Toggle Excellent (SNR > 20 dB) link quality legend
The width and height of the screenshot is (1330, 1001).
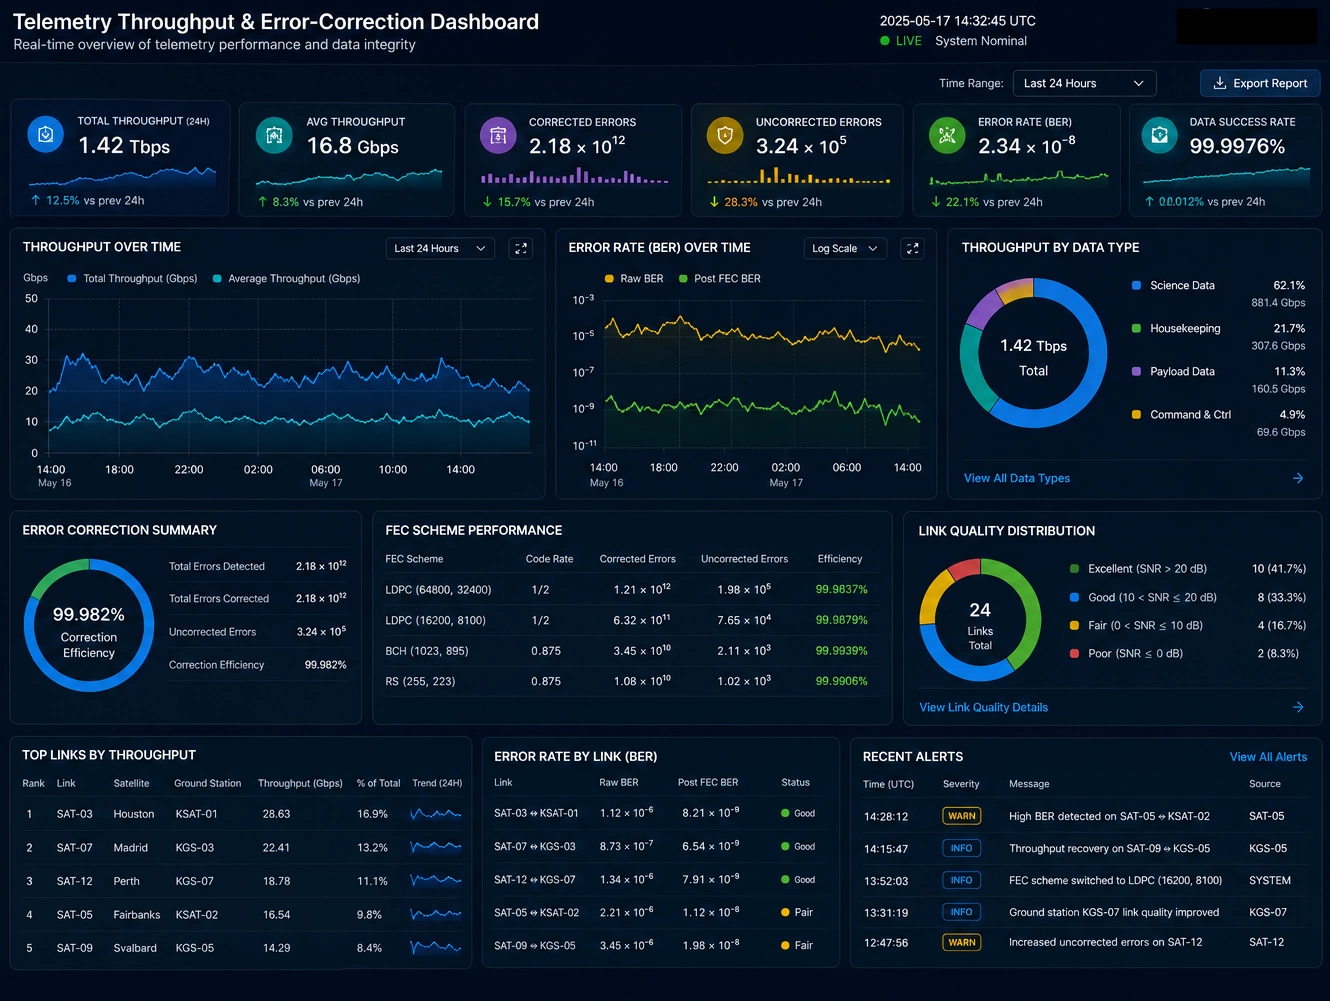pyautogui.click(x=1138, y=568)
